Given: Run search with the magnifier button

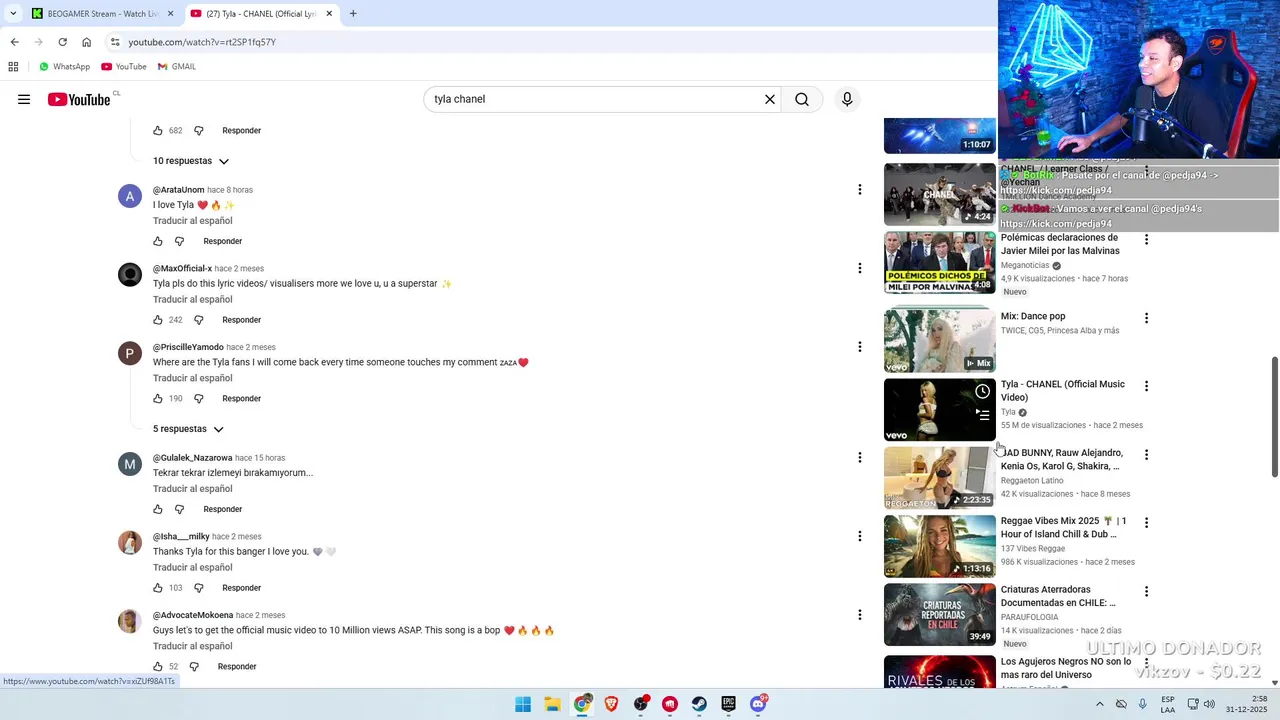Looking at the screenshot, I should click(x=802, y=99).
